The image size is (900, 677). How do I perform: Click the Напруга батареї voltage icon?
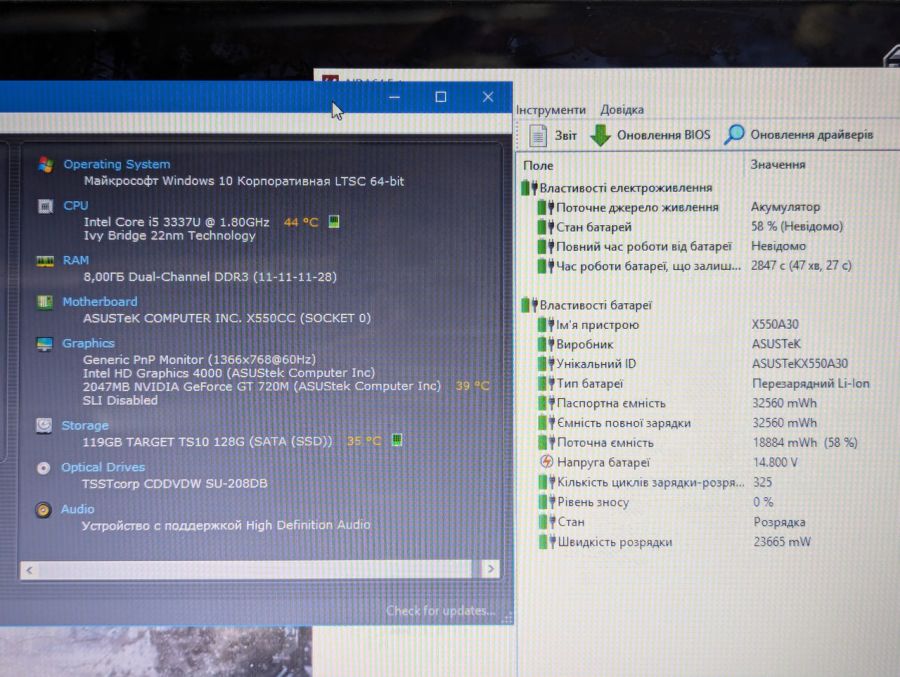[x=546, y=462]
